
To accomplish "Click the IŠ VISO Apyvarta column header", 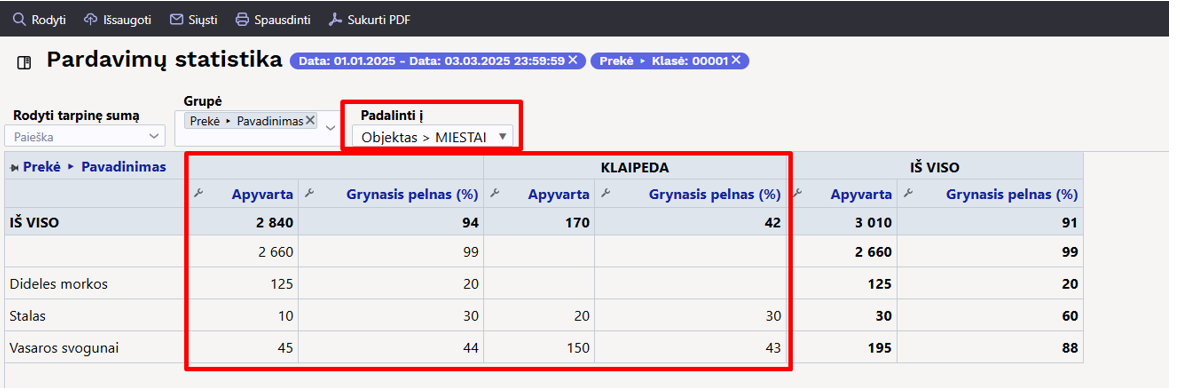I will (861, 195).
